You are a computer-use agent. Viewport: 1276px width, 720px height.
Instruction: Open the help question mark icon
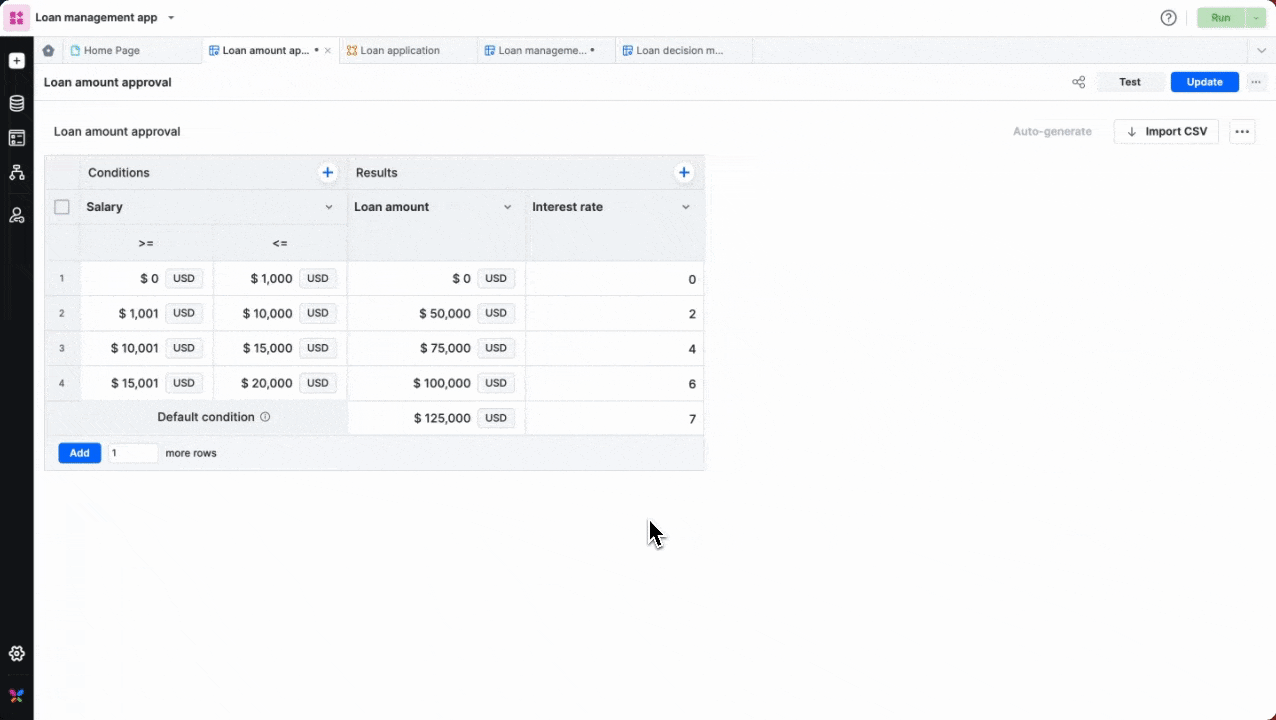[1168, 18]
